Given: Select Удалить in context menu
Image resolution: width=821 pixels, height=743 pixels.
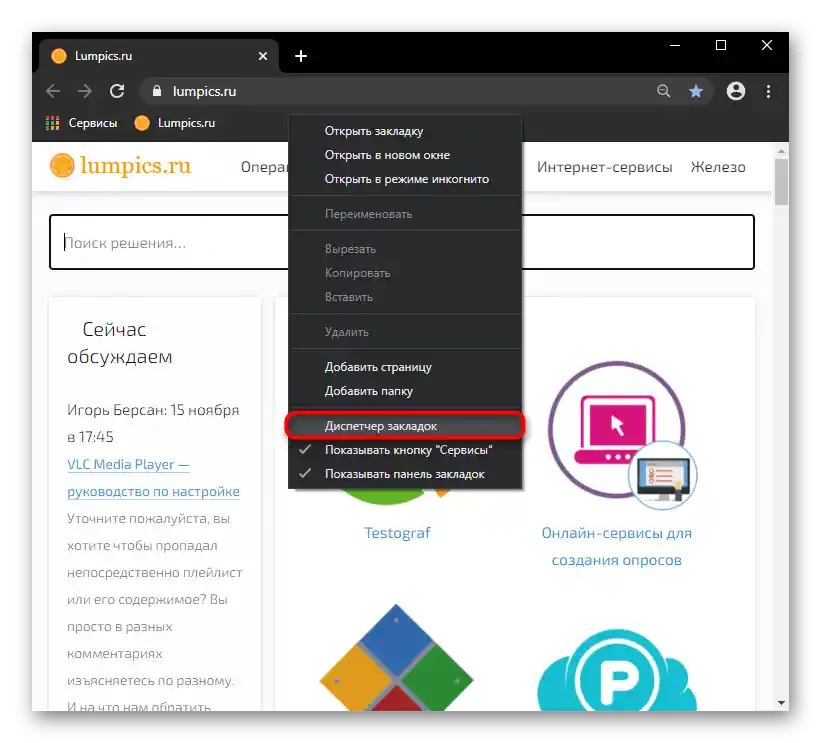Looking at the screenshot, I should pos(405,332).
